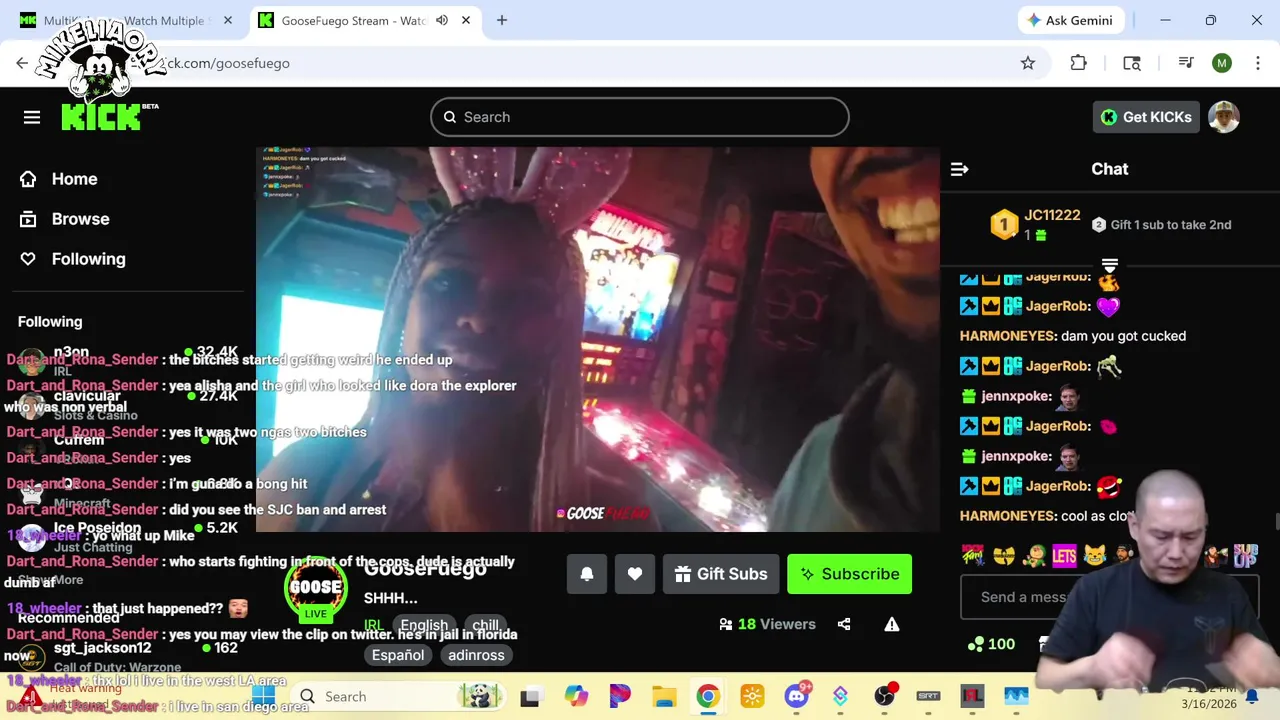Open the IRL category tag
The image size is (1280, 720).
pos(373,625)
